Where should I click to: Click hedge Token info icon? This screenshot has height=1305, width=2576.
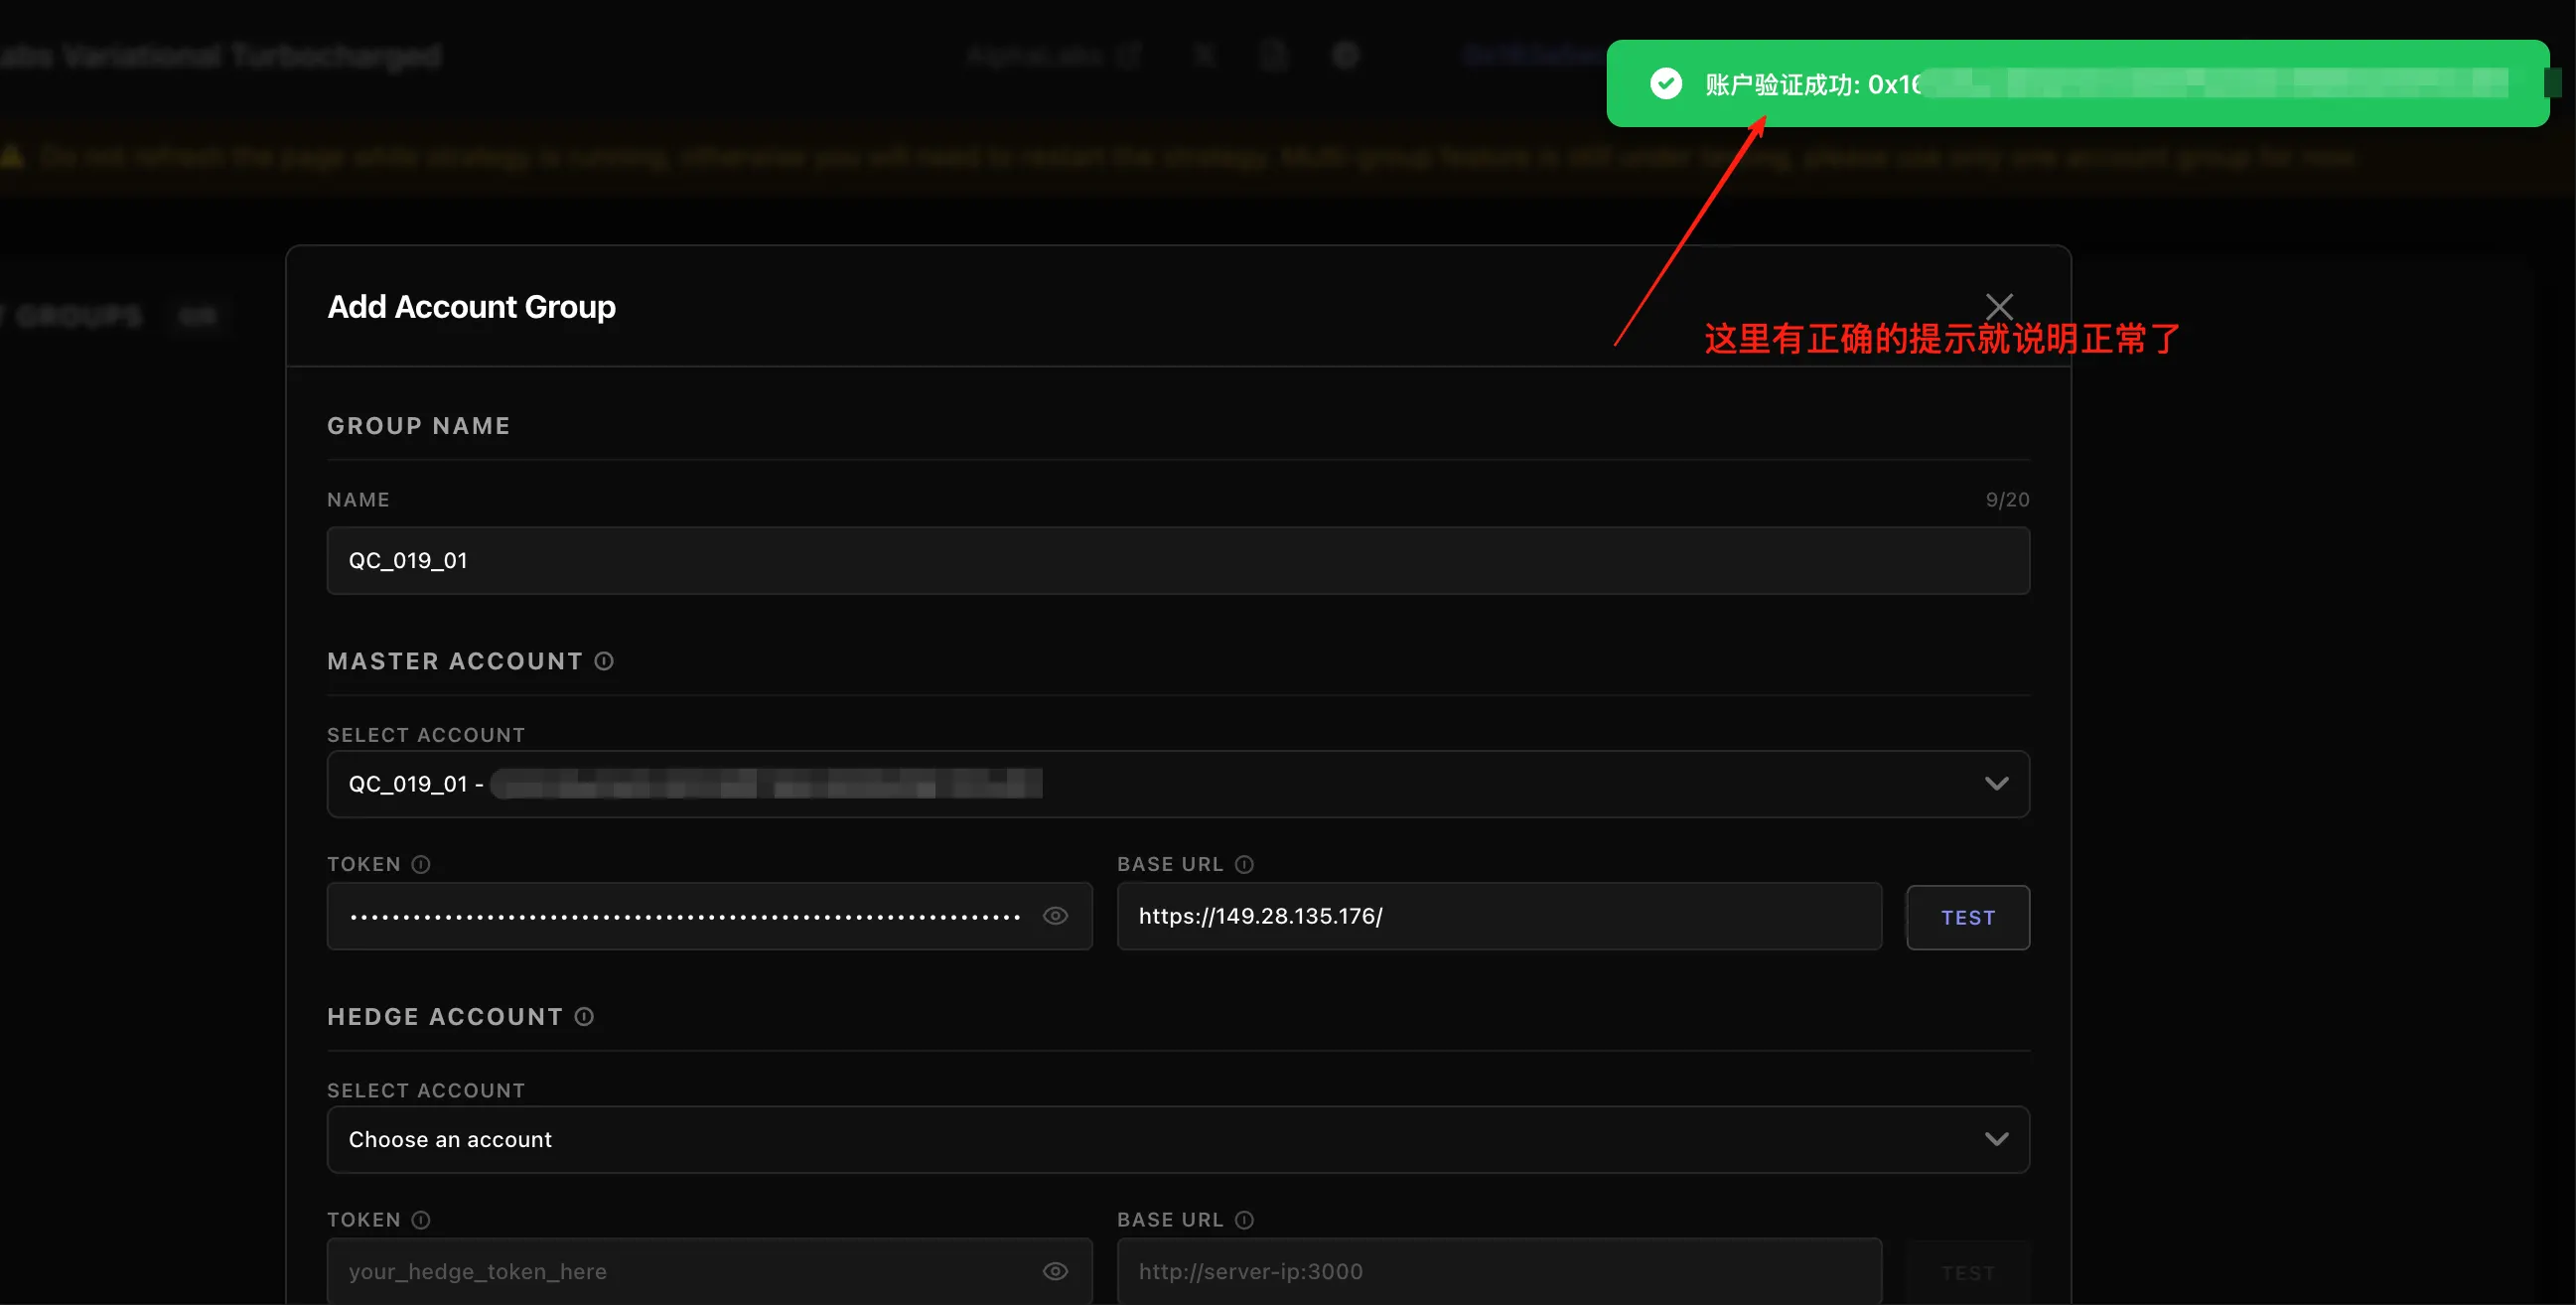(x=421, y=1220)
